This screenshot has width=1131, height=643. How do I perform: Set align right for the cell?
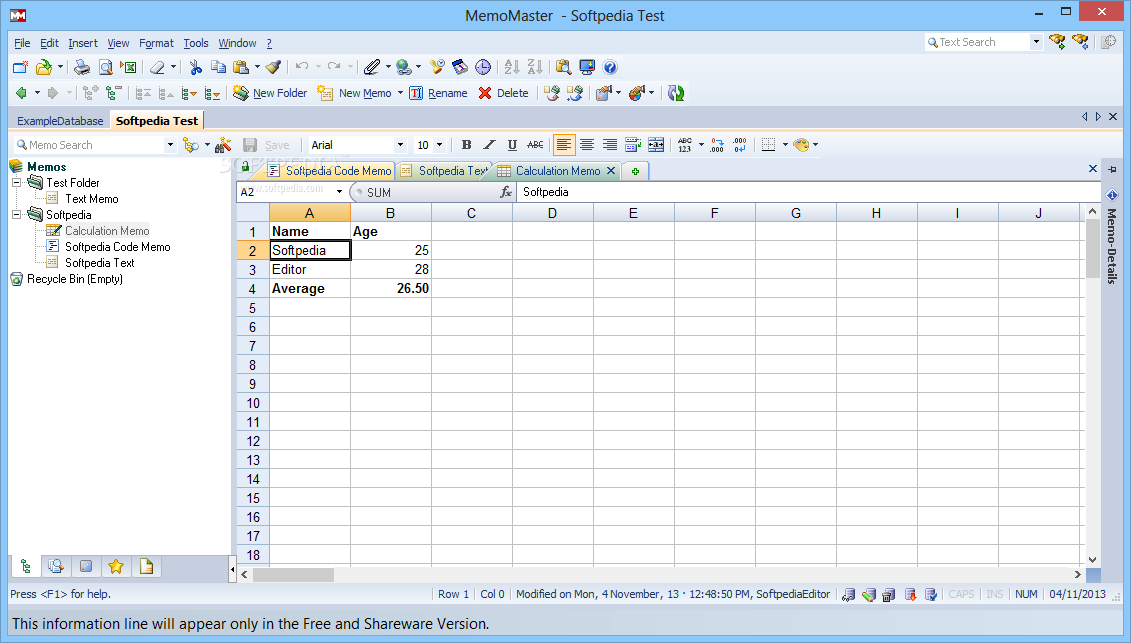click(610, 145)
